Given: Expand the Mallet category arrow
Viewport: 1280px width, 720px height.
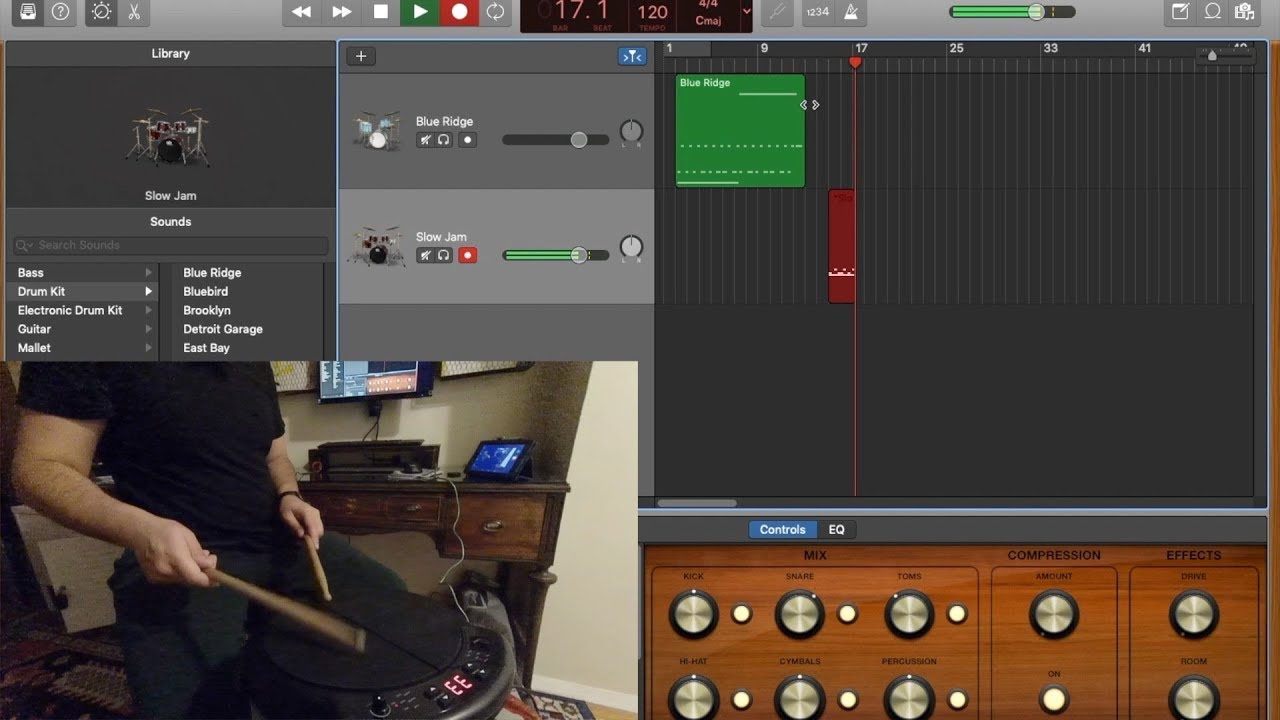Looking at the screenshot, I should click(148, 348).
